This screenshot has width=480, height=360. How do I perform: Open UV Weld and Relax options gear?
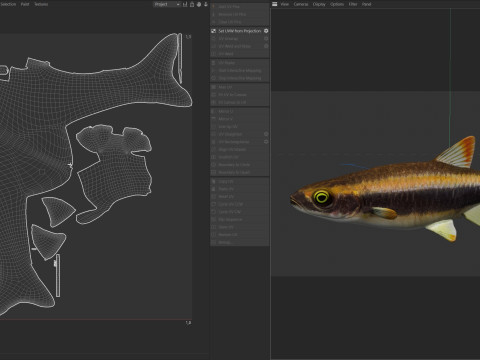click(266, 46)
